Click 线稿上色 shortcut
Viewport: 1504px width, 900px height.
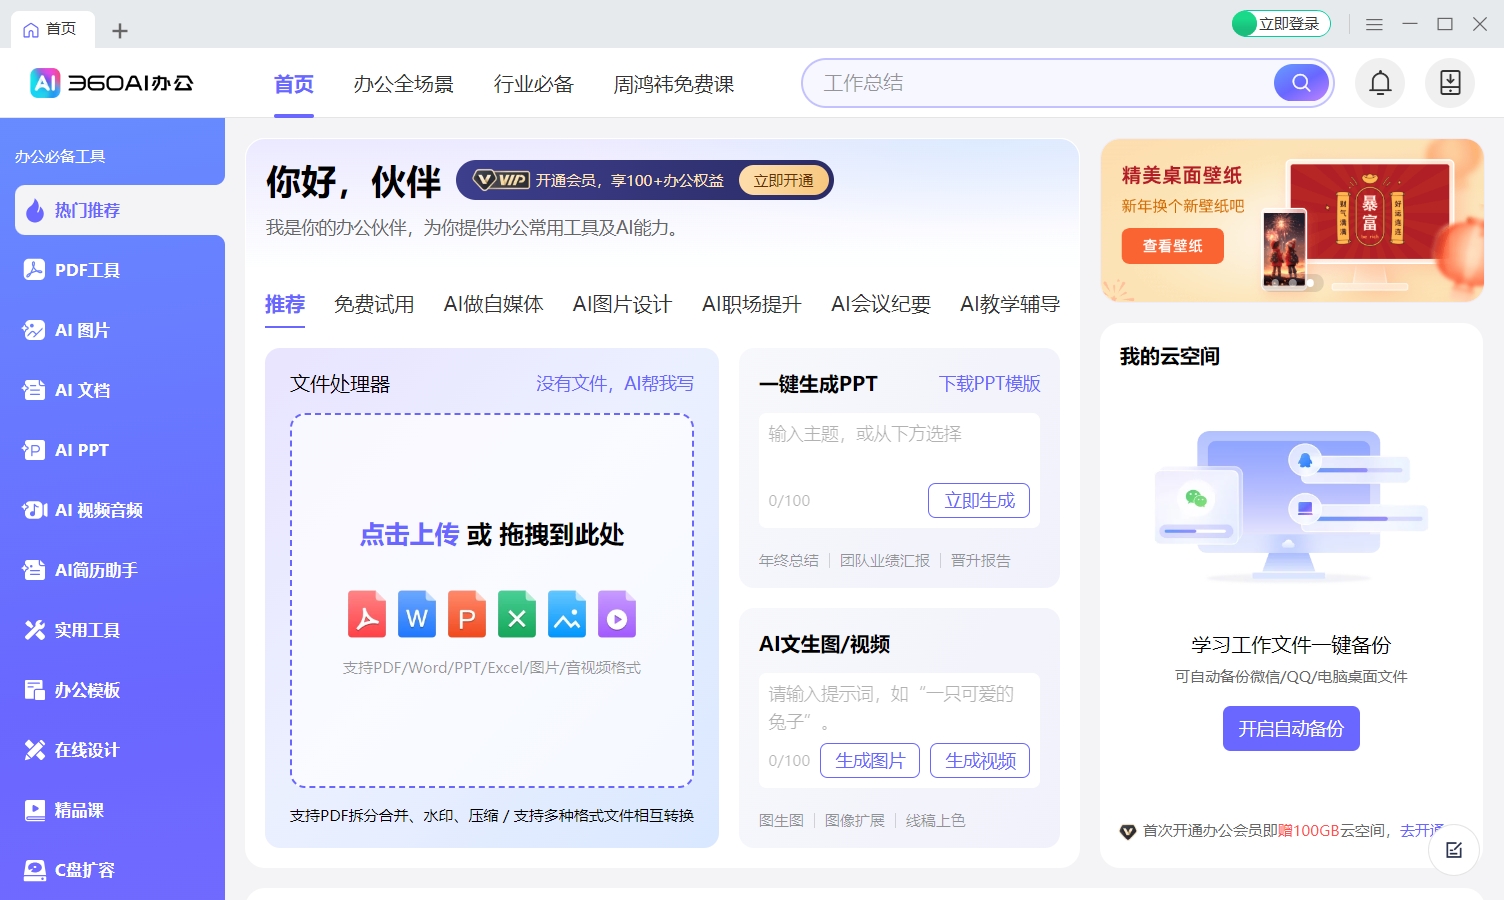936,821
